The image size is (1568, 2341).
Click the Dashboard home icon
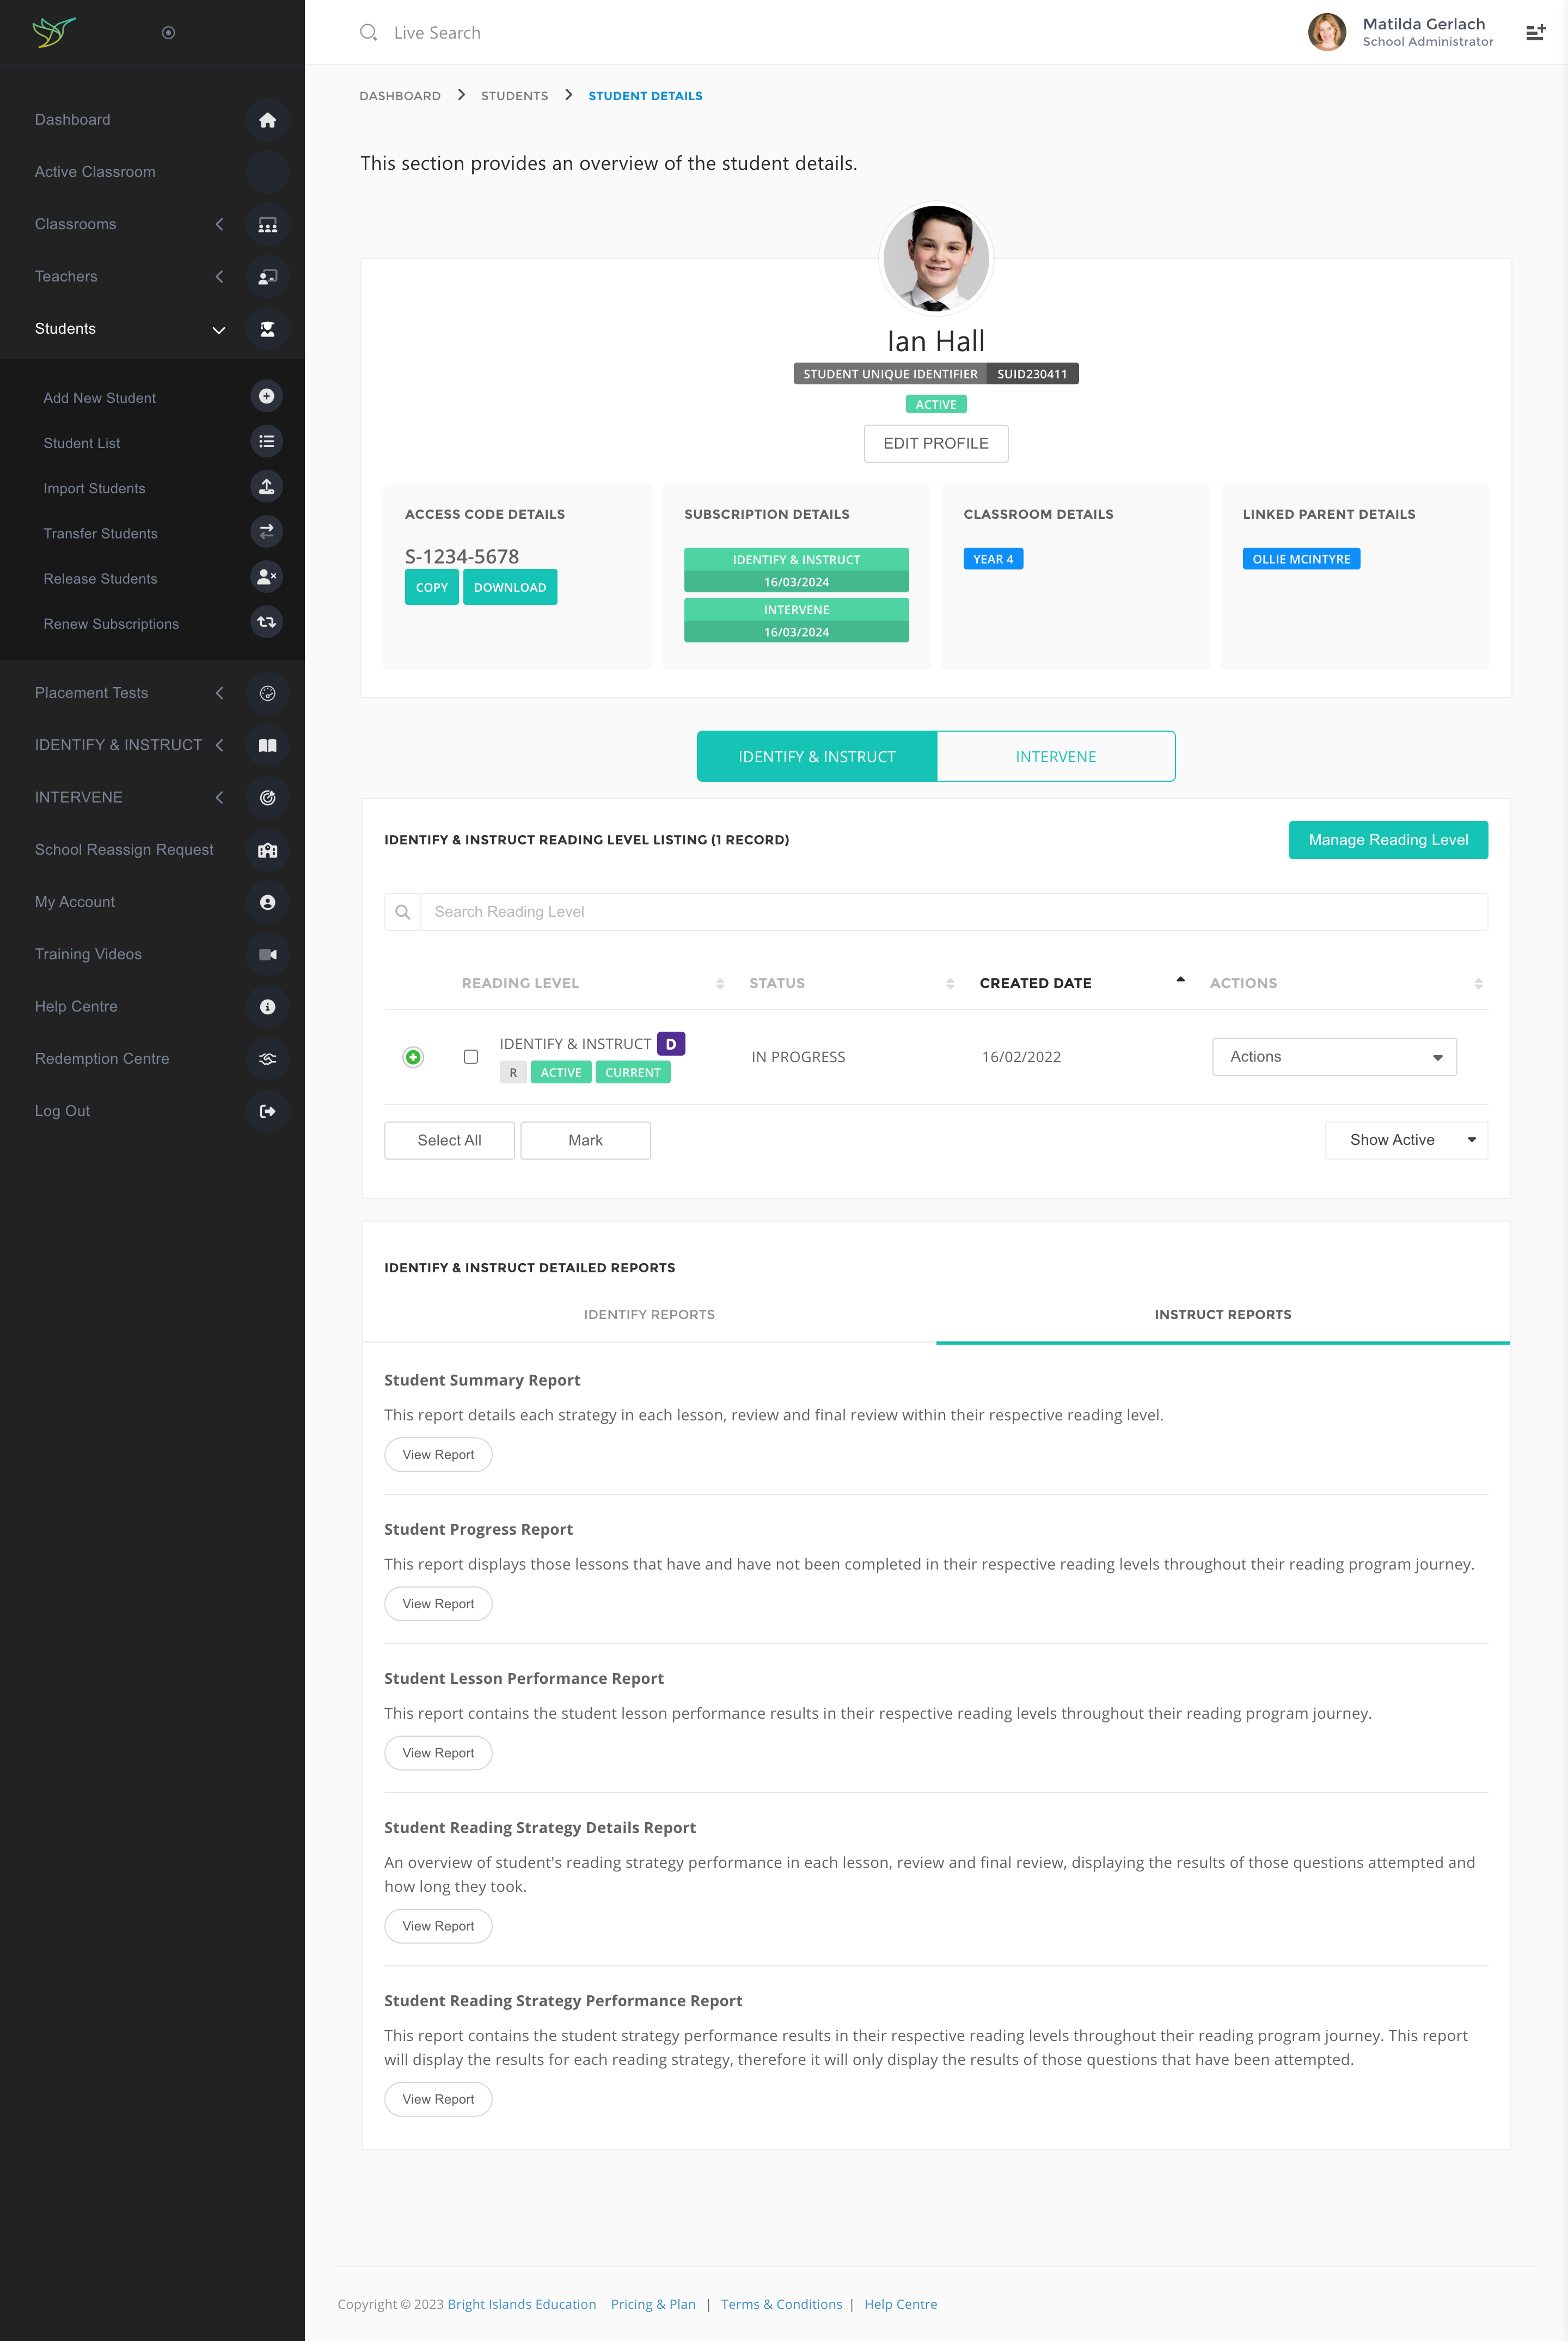coord(267,120)
